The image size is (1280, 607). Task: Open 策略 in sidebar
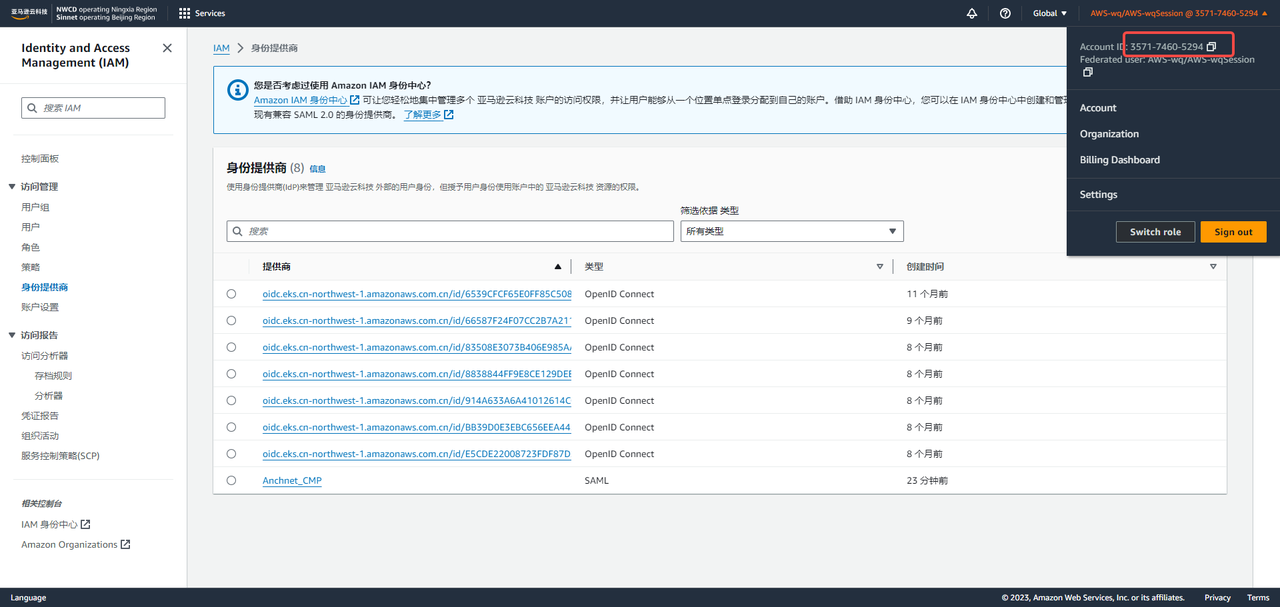(x=31, y=267)
